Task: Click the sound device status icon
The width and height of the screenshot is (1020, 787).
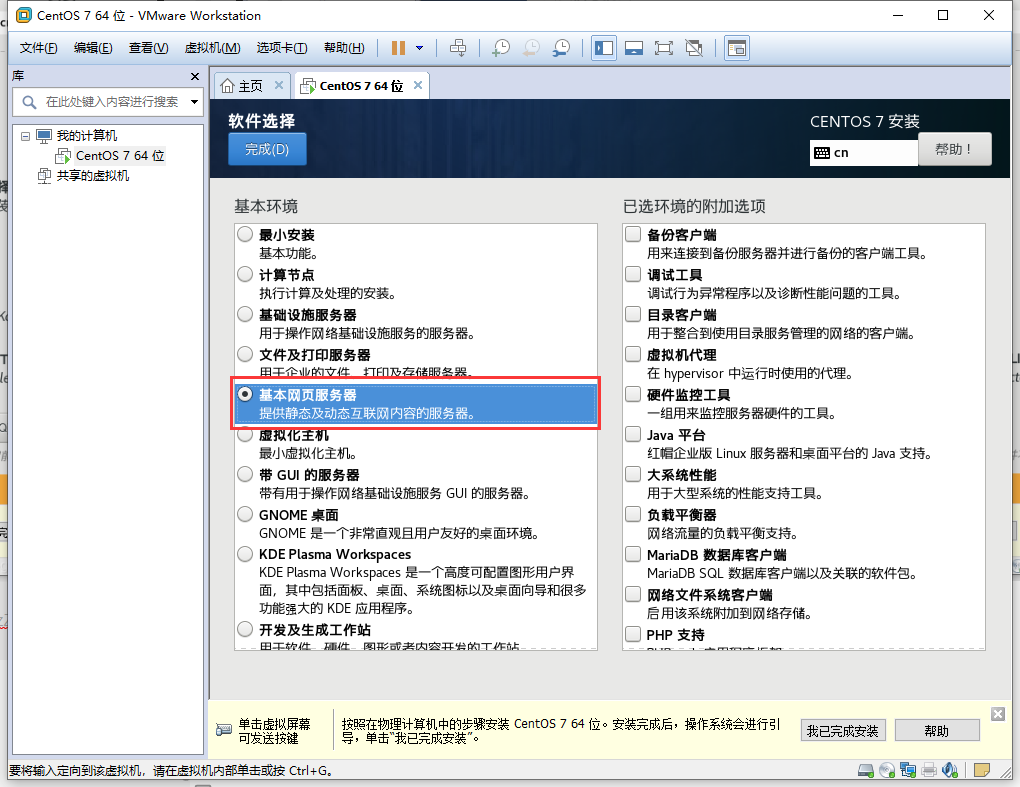Action: (x=949, y=770)
